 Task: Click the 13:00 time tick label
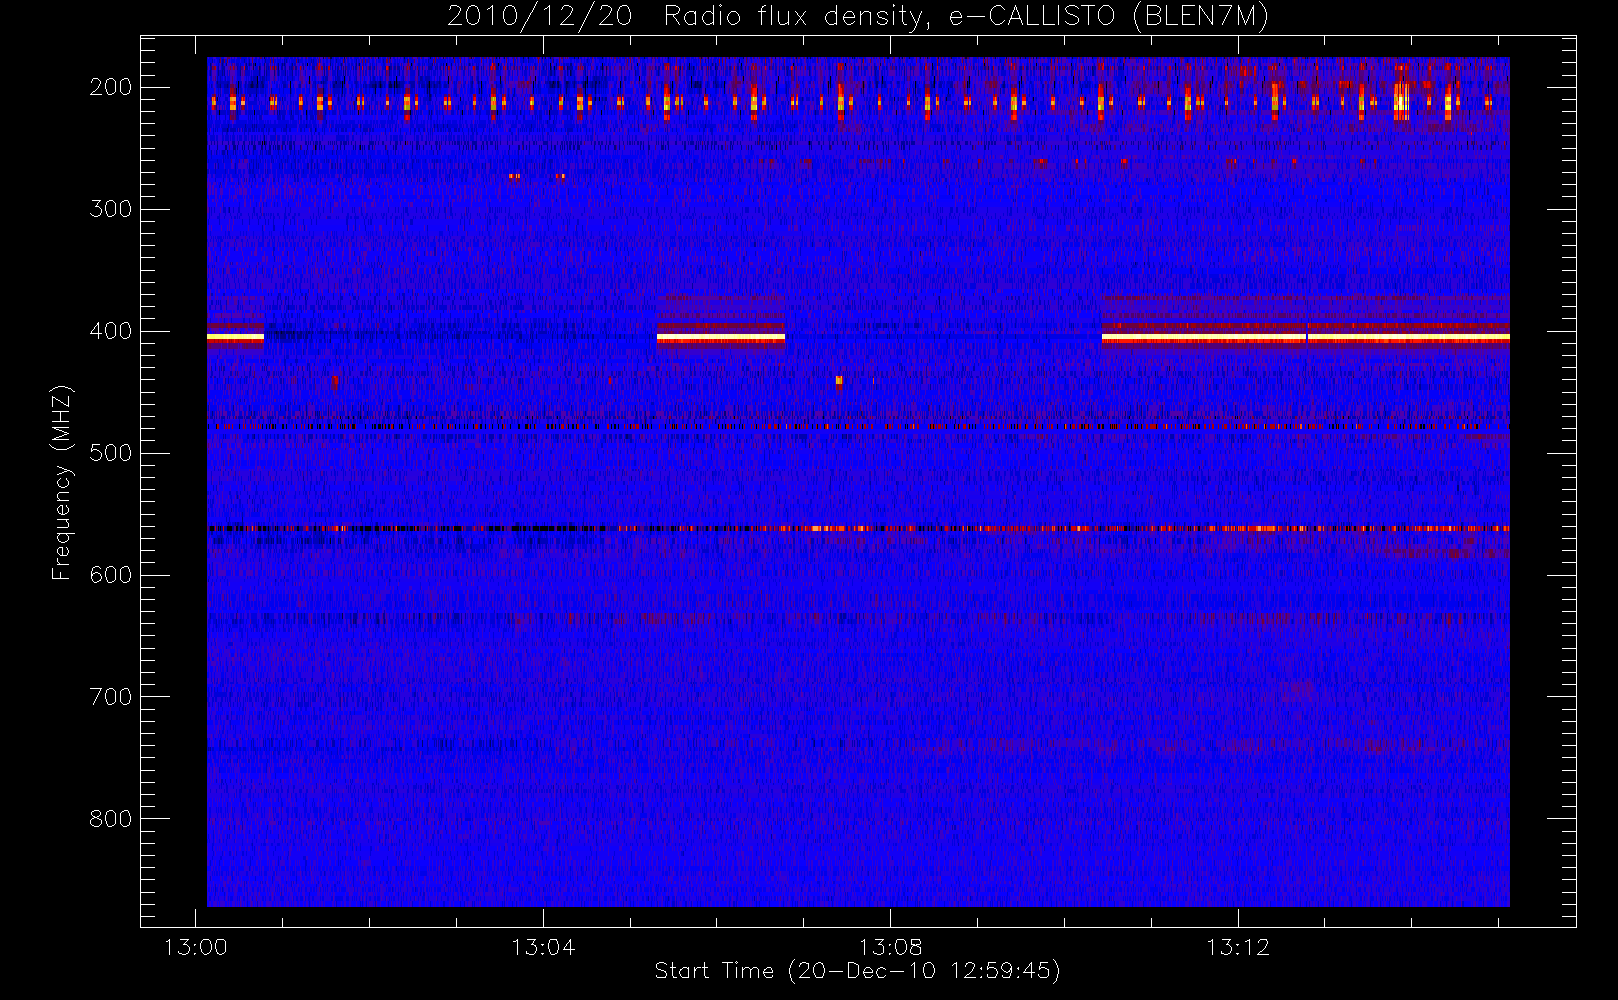pos(195,947)
